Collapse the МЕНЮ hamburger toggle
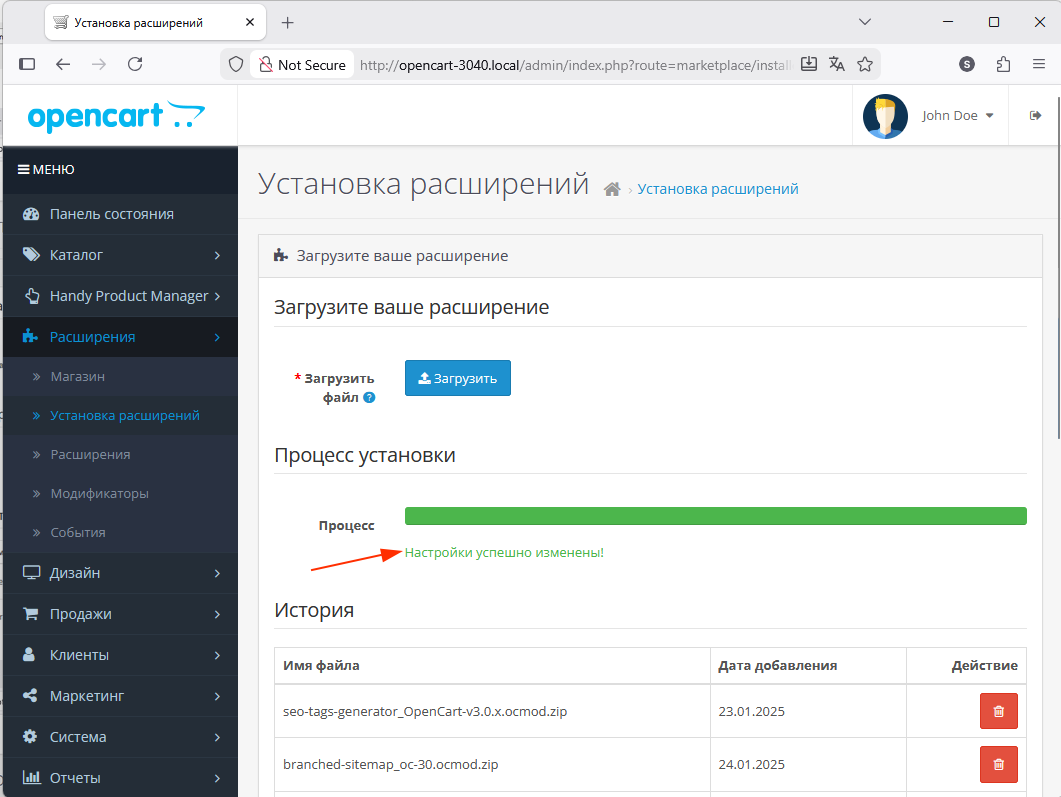 pos(46,169)
